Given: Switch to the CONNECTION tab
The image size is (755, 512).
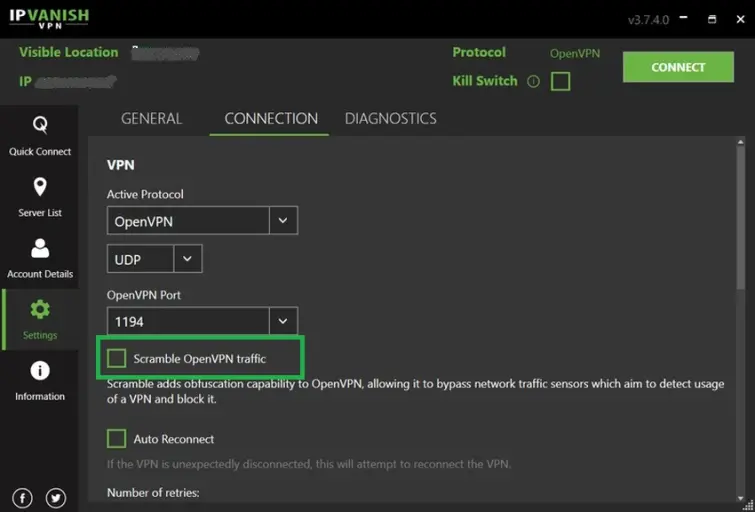Looking at the screenshot, I should click(271, 118).
